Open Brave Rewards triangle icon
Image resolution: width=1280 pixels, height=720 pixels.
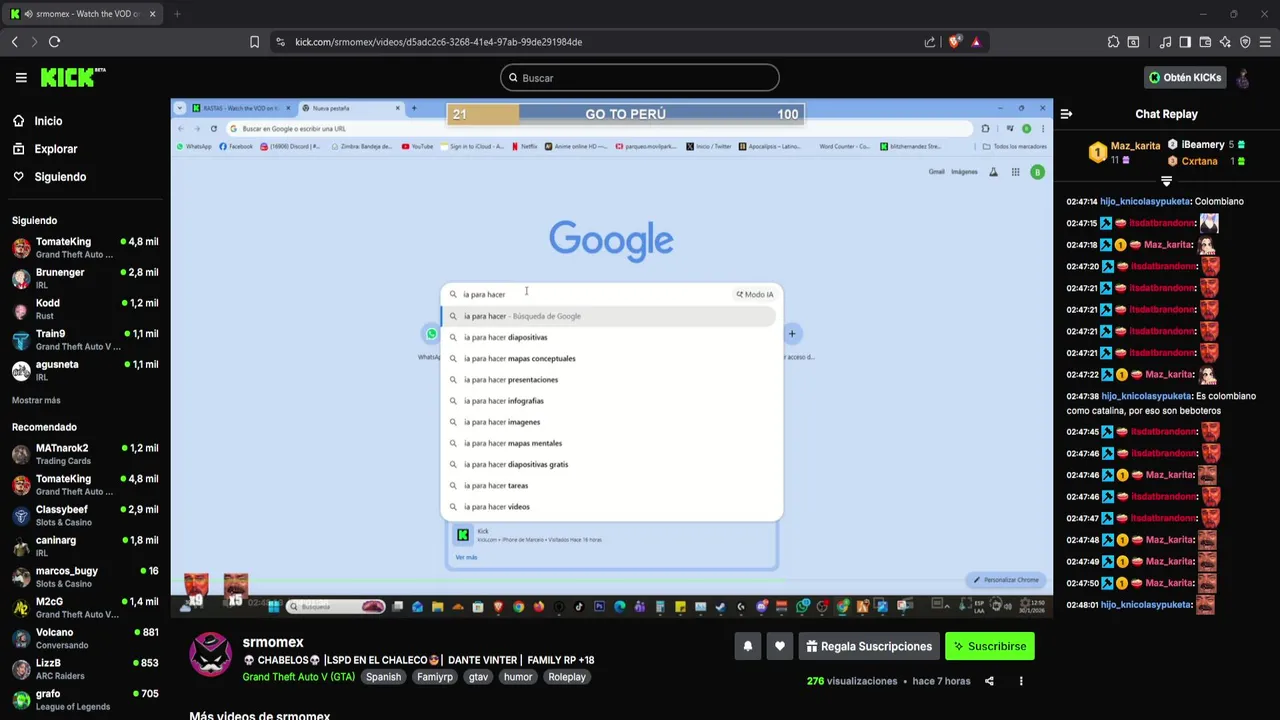click(x=976, y=42)
